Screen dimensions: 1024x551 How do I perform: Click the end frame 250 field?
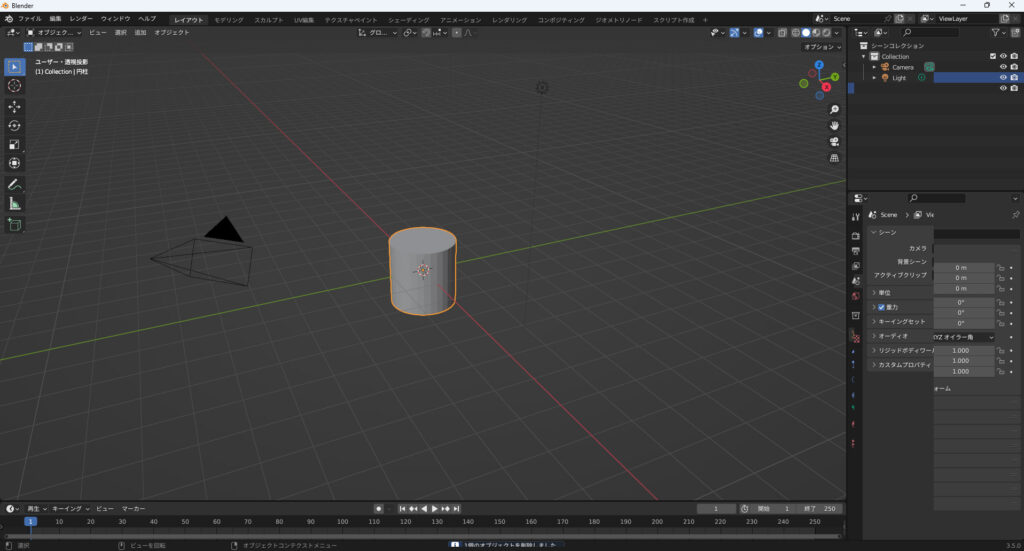click(821, 509)
